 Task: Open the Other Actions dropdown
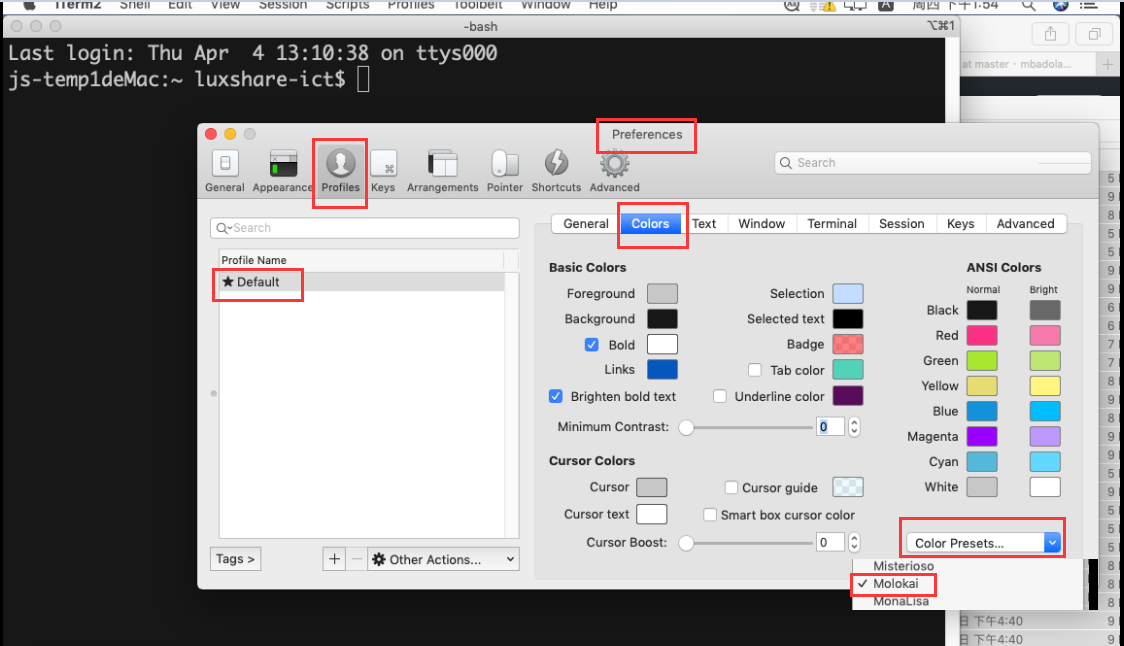point(443,559)
